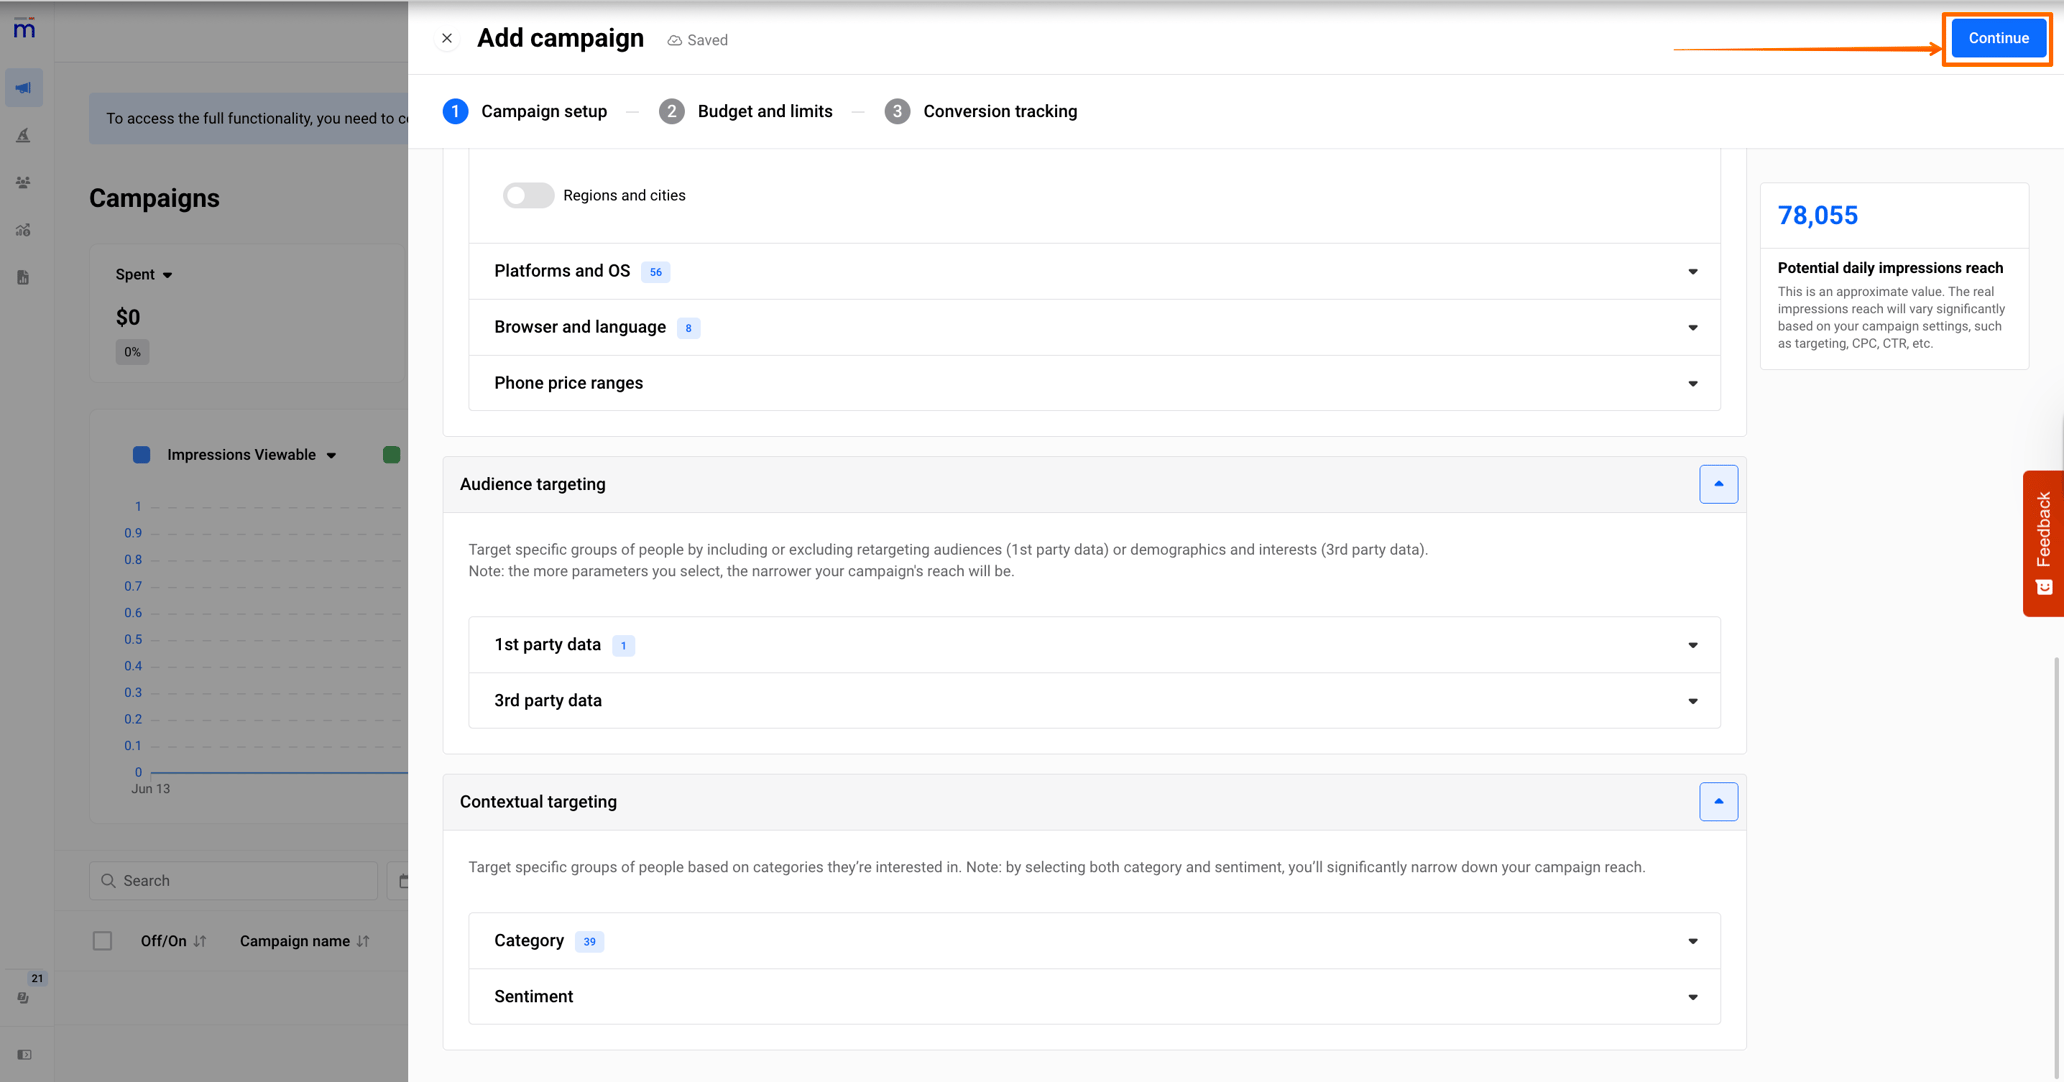
Task: Expand the Platforms and OS section
Action: click(1692, 271)
